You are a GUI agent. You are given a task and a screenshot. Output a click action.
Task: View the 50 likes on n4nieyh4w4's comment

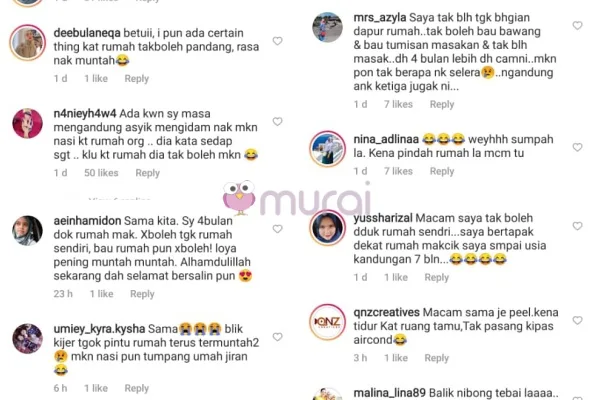pyautogui.click(x=101, y=173)
